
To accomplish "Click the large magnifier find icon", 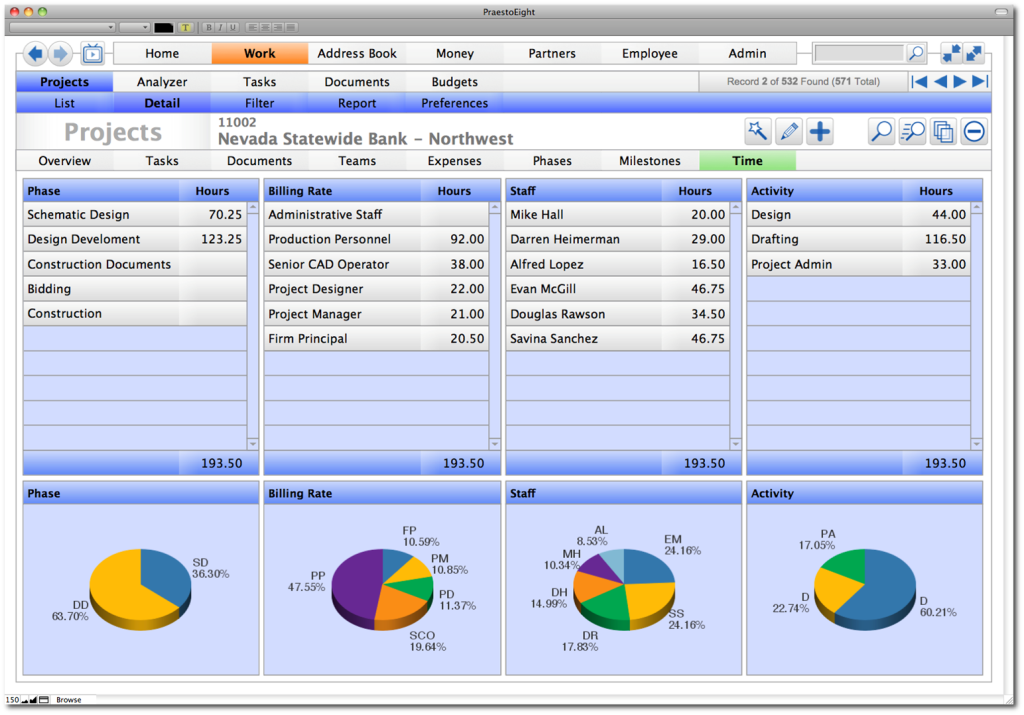I will click(881, 131).
